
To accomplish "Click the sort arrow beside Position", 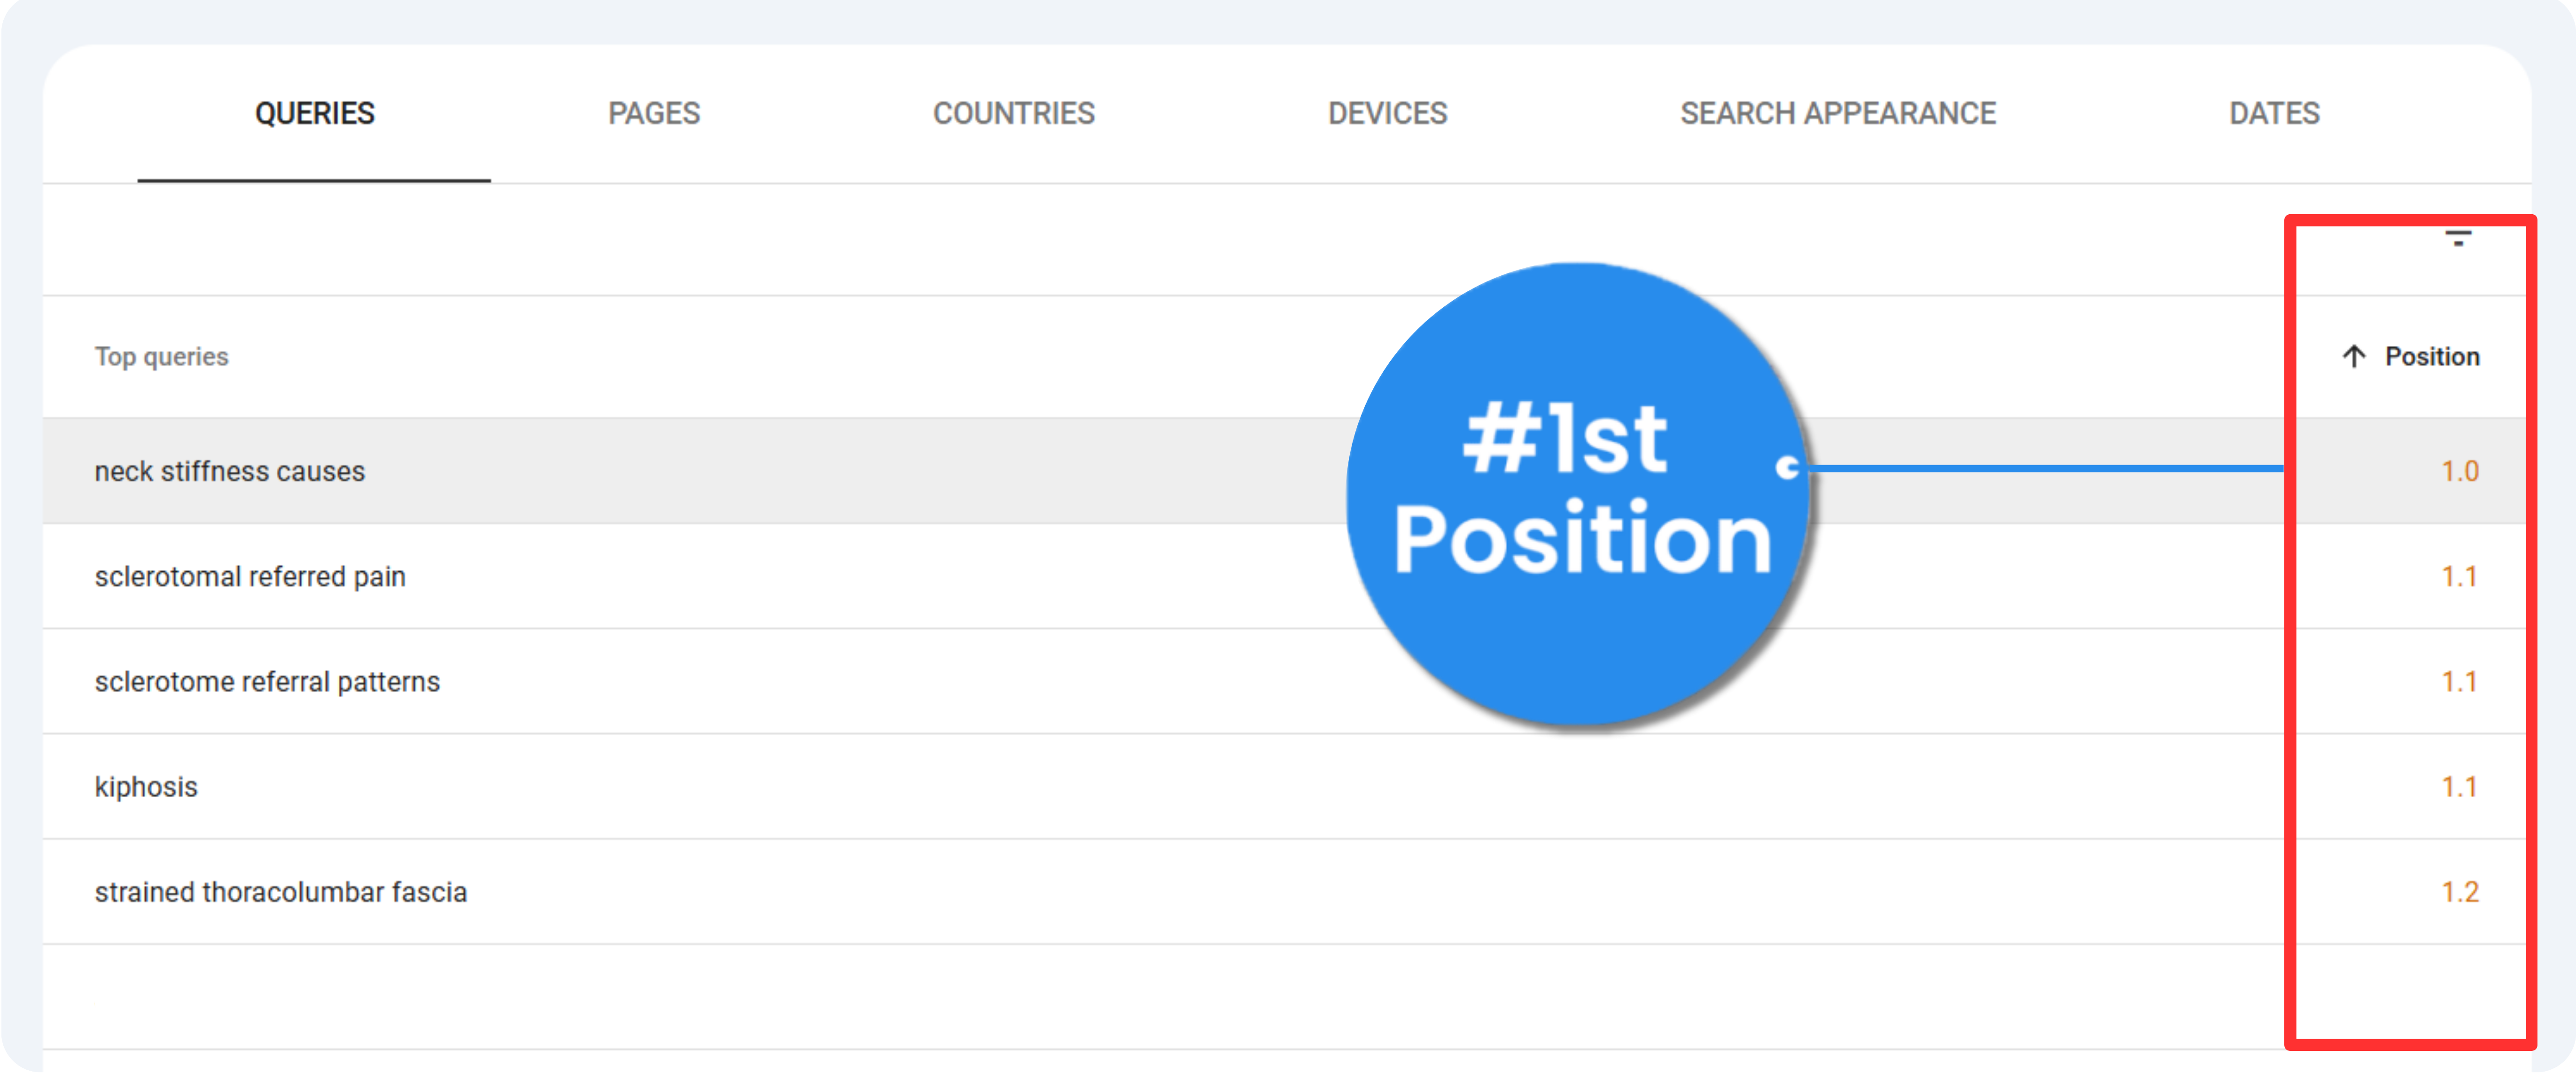I will click(2354, 357).
